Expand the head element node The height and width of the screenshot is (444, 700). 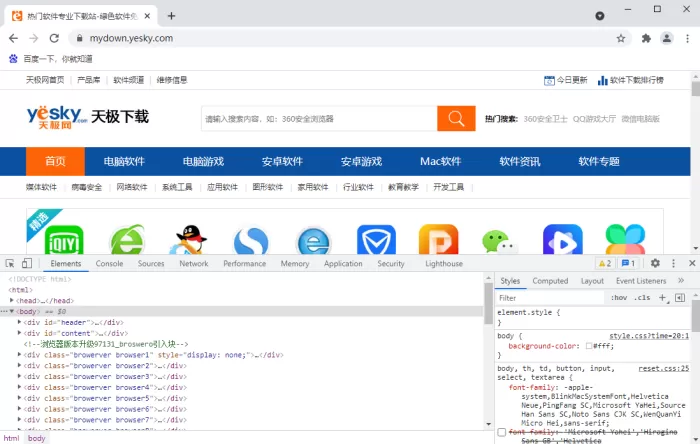[x=12, y=300]
